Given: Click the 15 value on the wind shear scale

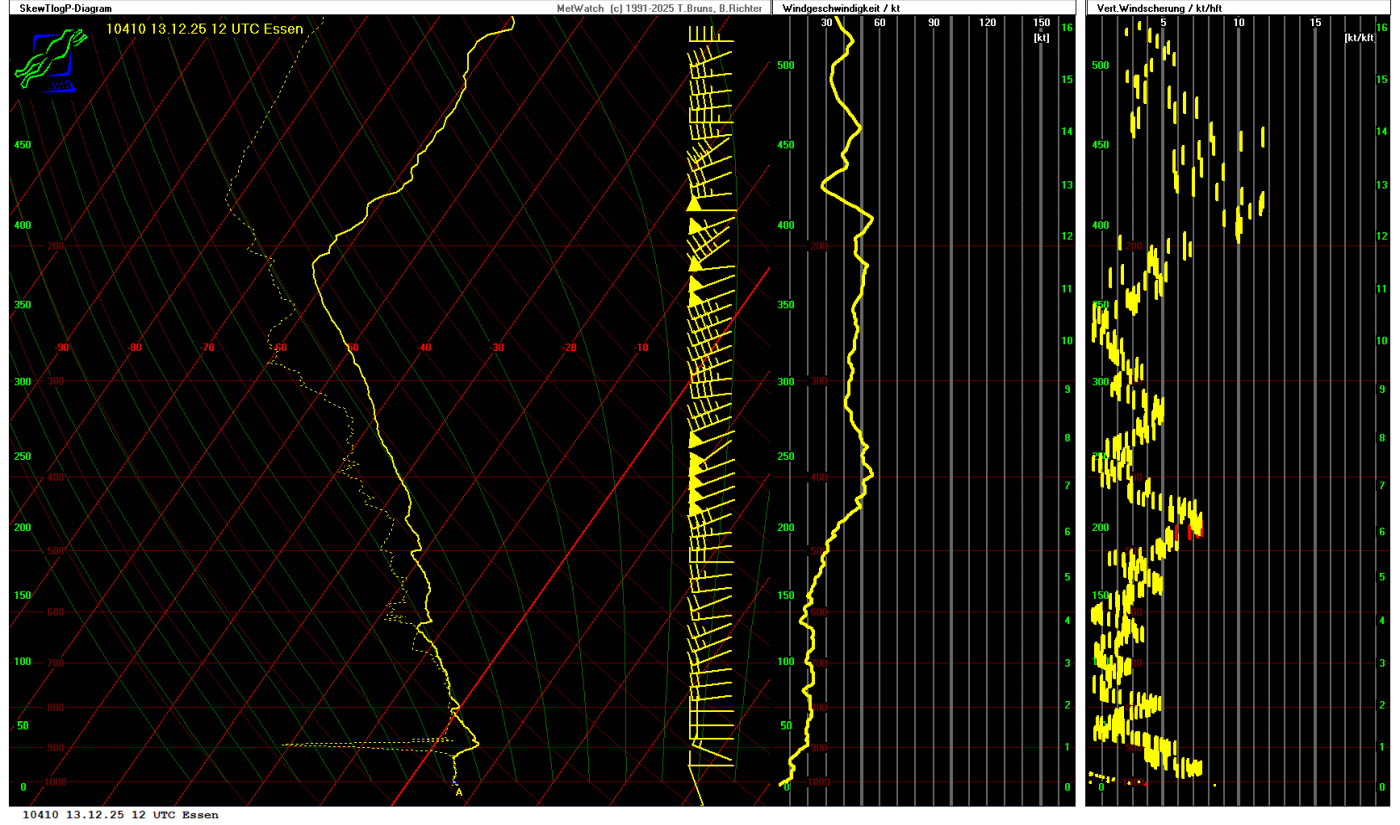Looking at the screenshot, I should [1315, 23].
